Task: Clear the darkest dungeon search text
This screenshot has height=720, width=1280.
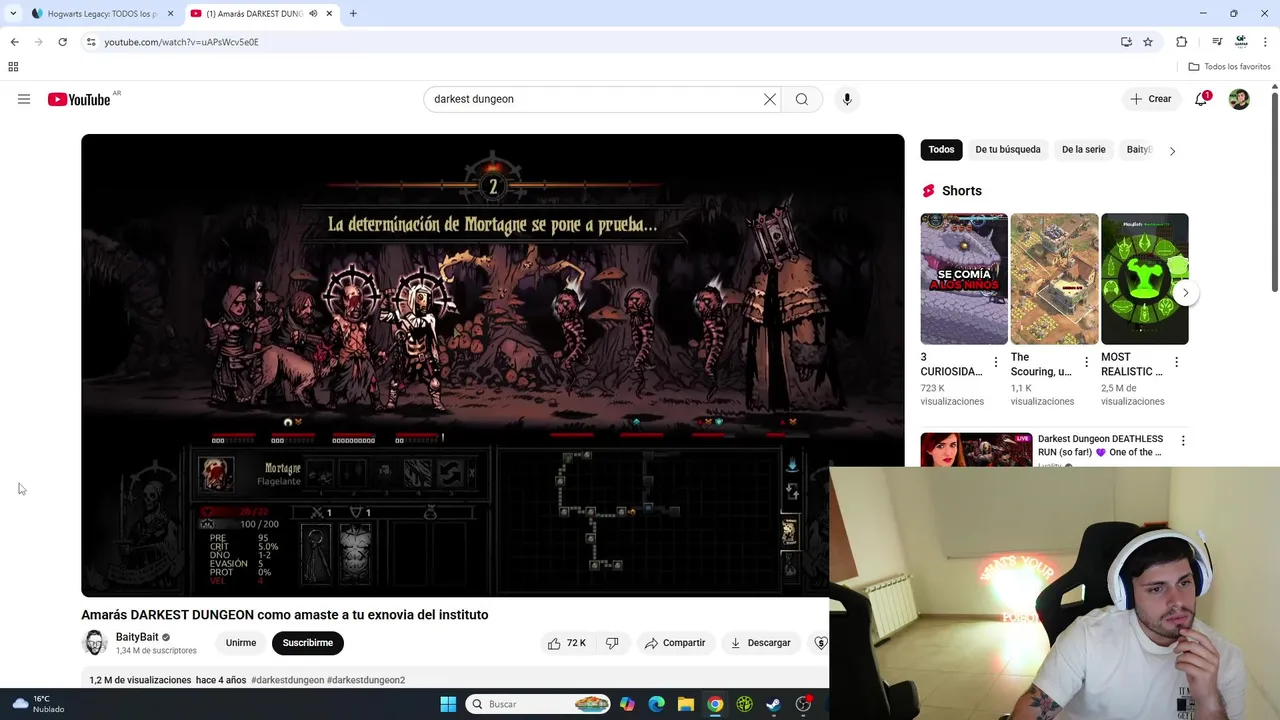Action: (x=770, y=99)
